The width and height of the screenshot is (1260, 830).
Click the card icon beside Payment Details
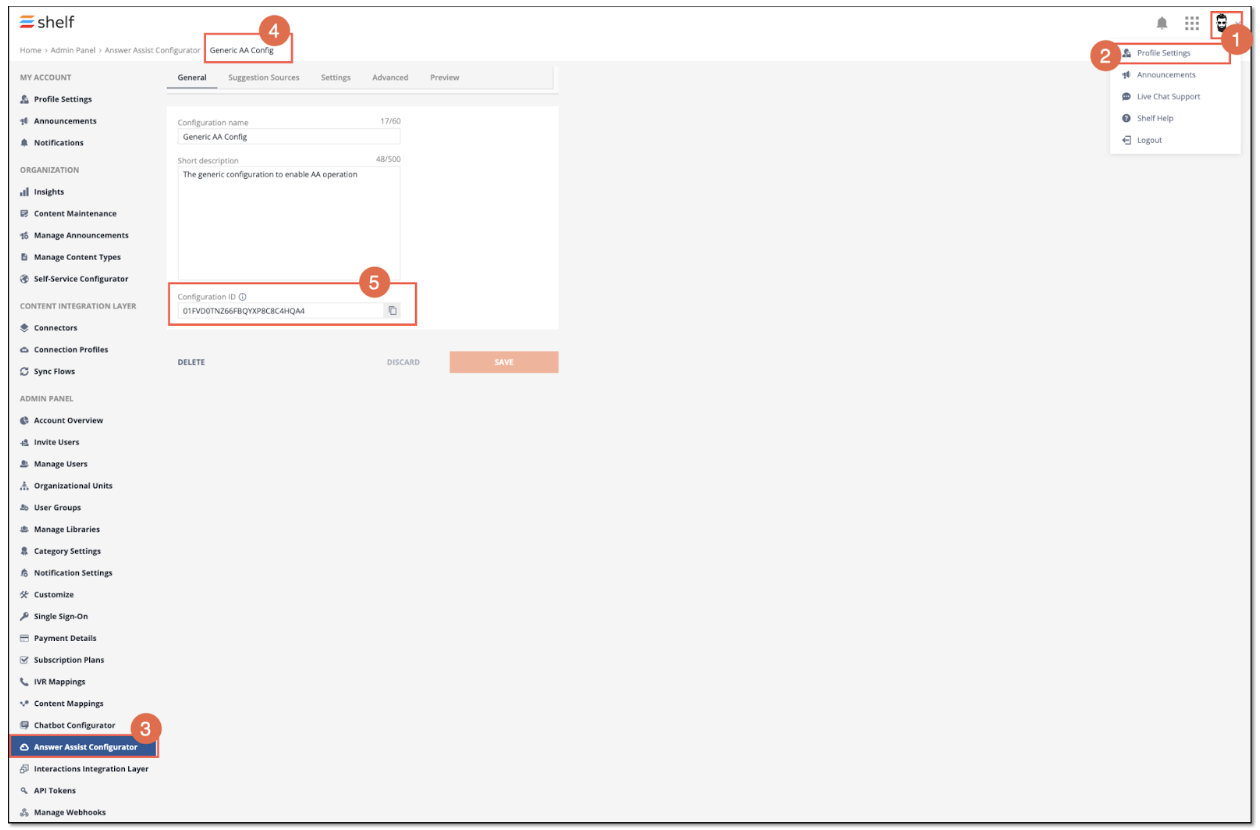24,638
